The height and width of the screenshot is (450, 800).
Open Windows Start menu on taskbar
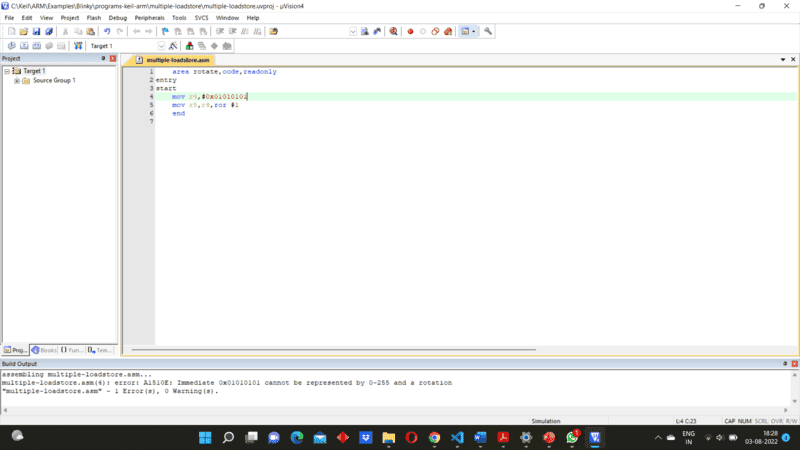coord(205,437)
